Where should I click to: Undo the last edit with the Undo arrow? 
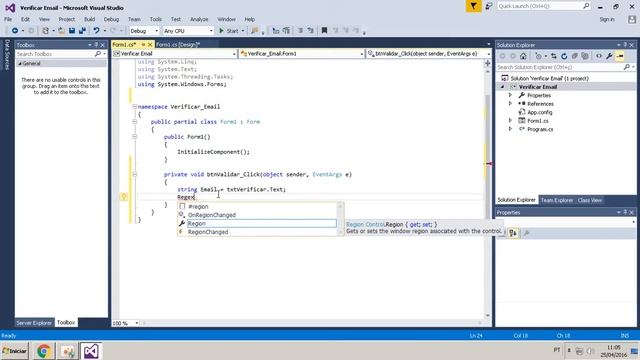(96, 31)
